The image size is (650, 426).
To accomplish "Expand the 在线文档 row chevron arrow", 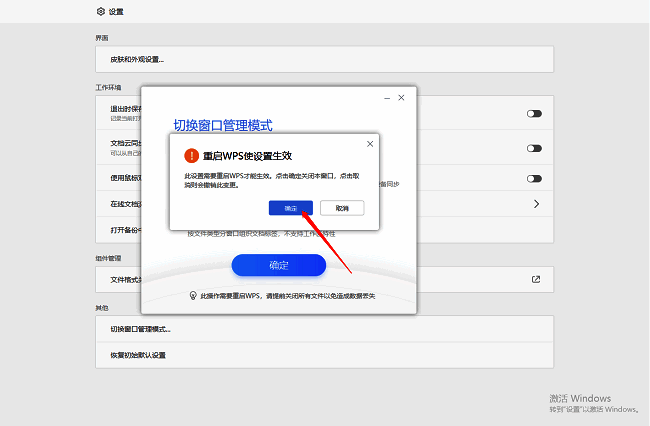I will [536, 204].
